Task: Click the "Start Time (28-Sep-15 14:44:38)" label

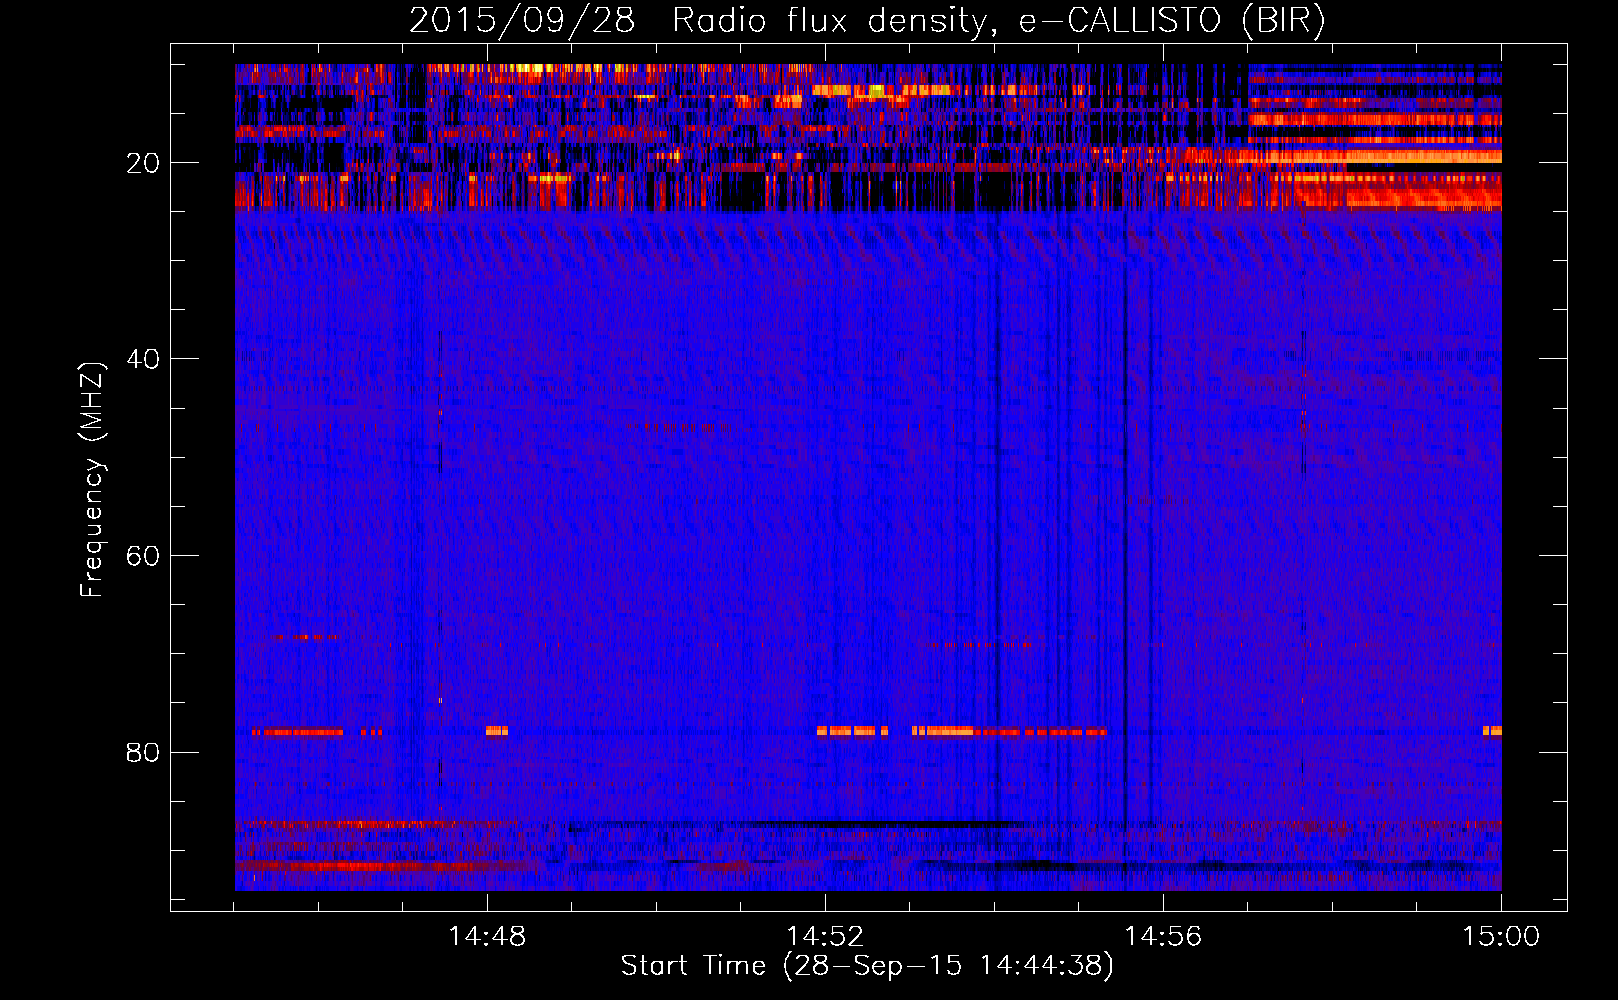Action: (867, 966)
